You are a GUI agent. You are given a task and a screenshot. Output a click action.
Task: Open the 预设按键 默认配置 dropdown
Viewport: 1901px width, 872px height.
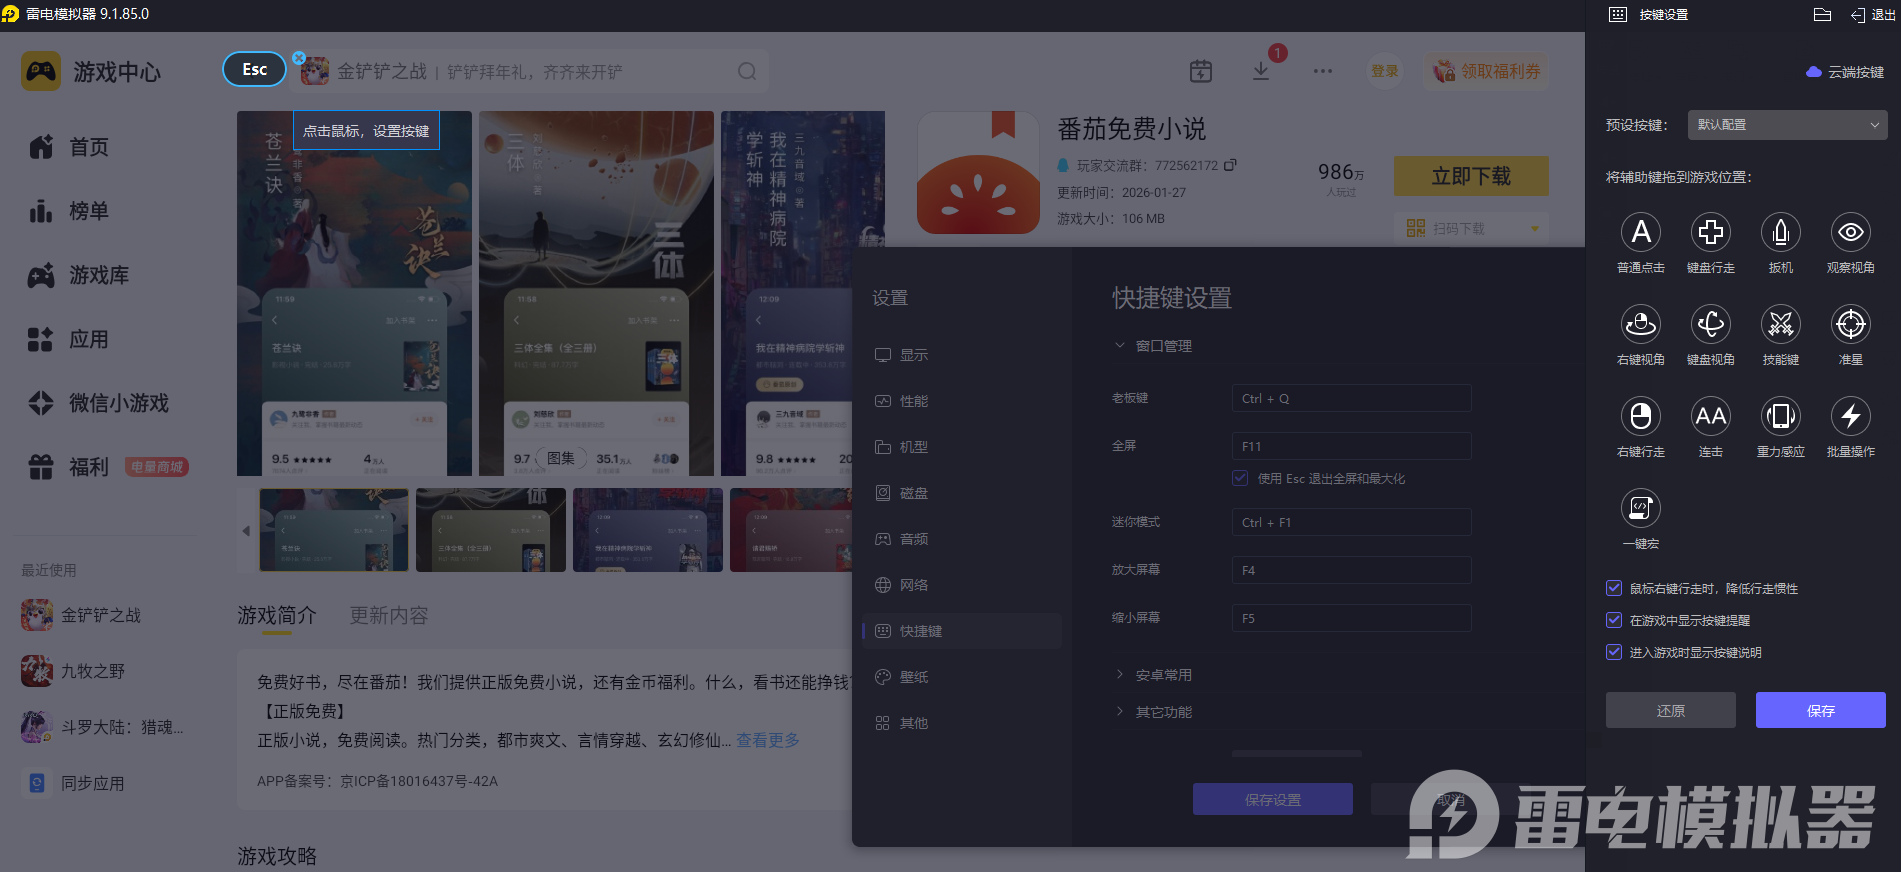click(x=1787, y=125)
